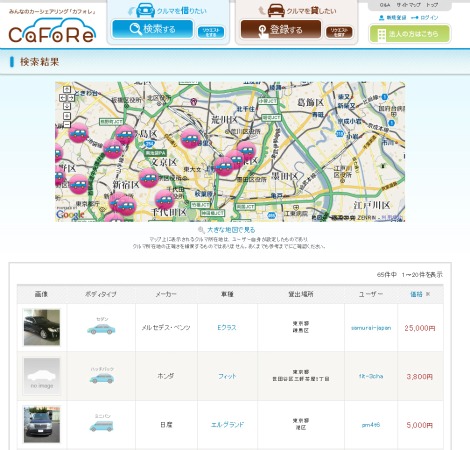Image resolution: width=470 pixels, height=450 pixels.
Task: Go to the トップ link
Action: click(432, 5)
